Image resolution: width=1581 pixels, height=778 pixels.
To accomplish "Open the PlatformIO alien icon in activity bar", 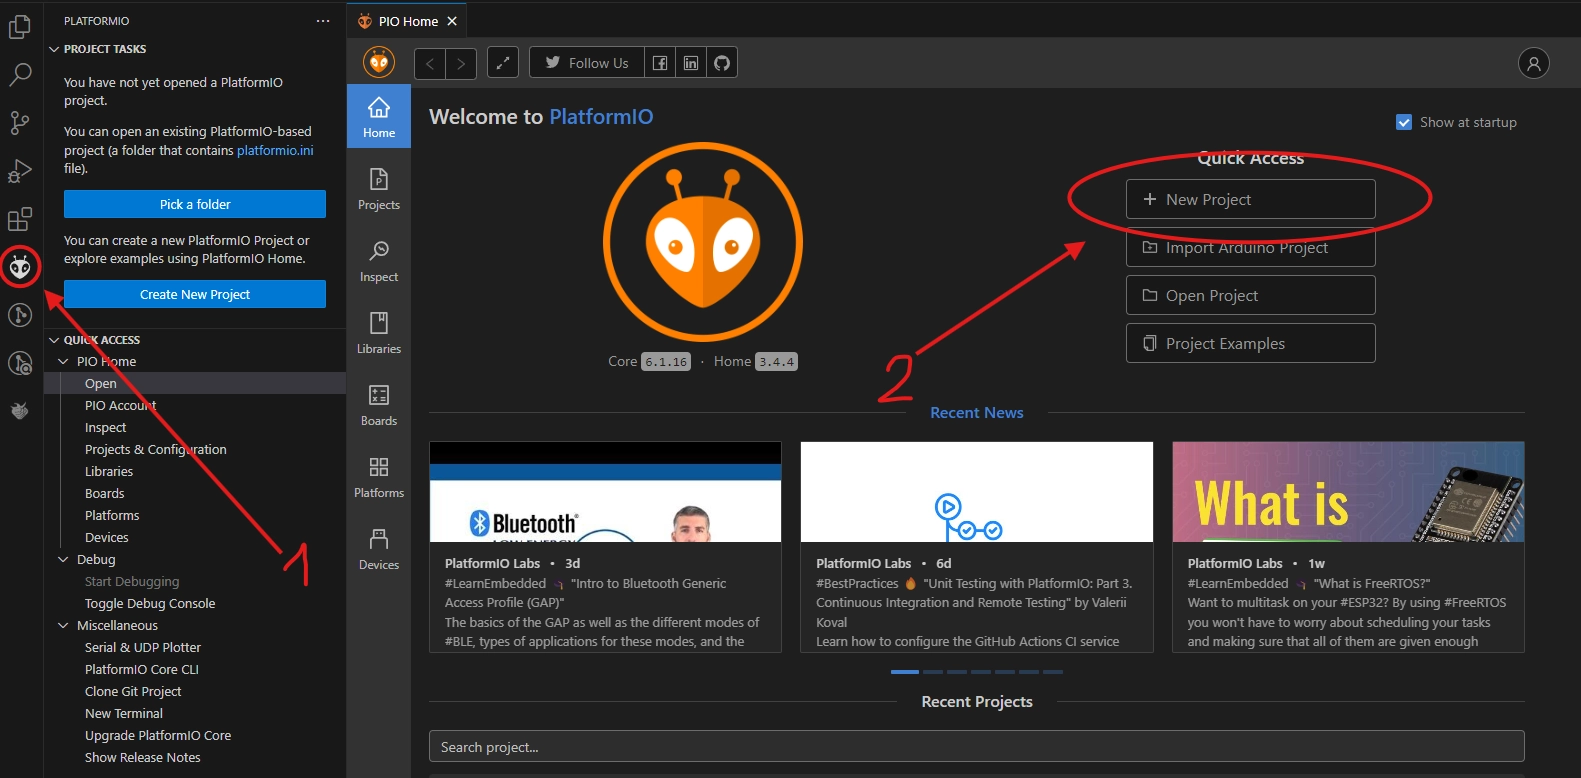I will pyautogui.click(x=21, y=267).
